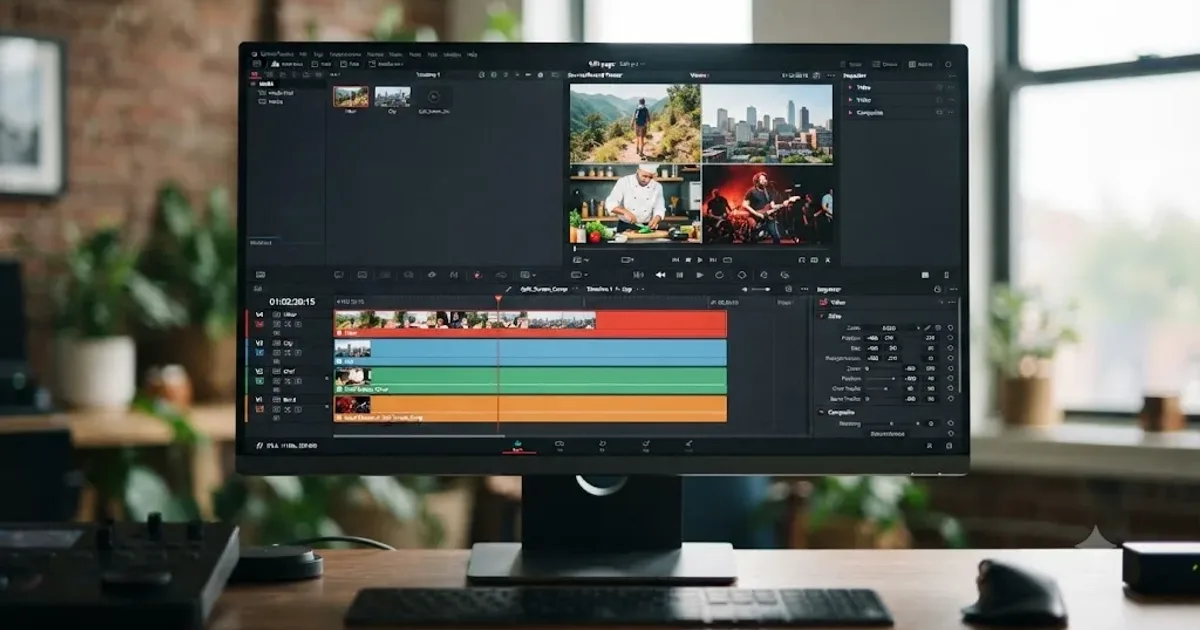The image size is (1200, 630).
Task: Open the Video tab of the Inspector
Action: (x=833, y=302)
